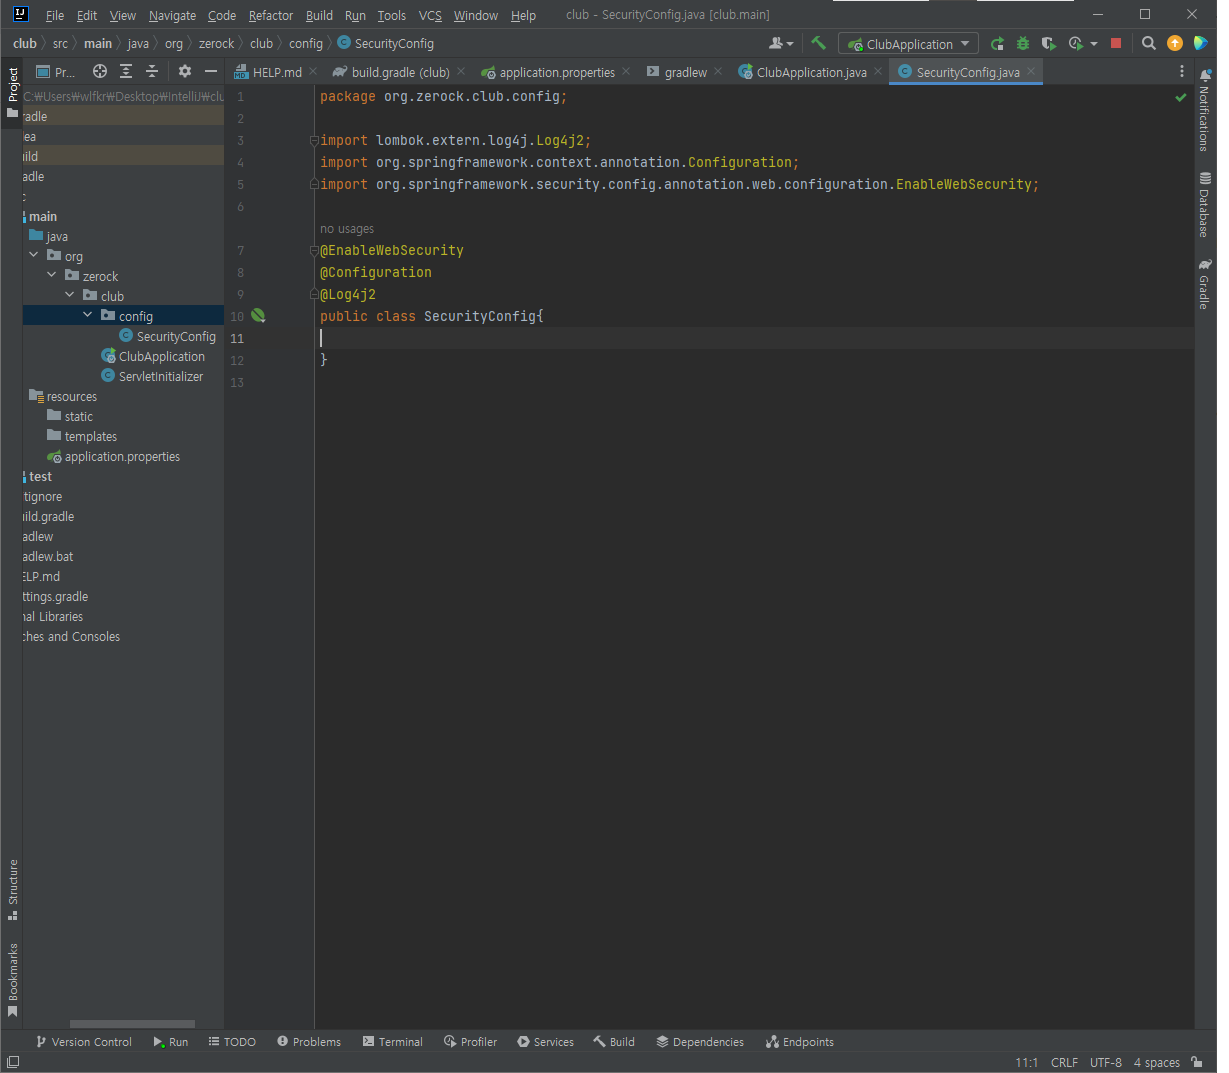Open the Gradle side panel
Viewport: 1229px width, 1073px height.
point(1204,284)
